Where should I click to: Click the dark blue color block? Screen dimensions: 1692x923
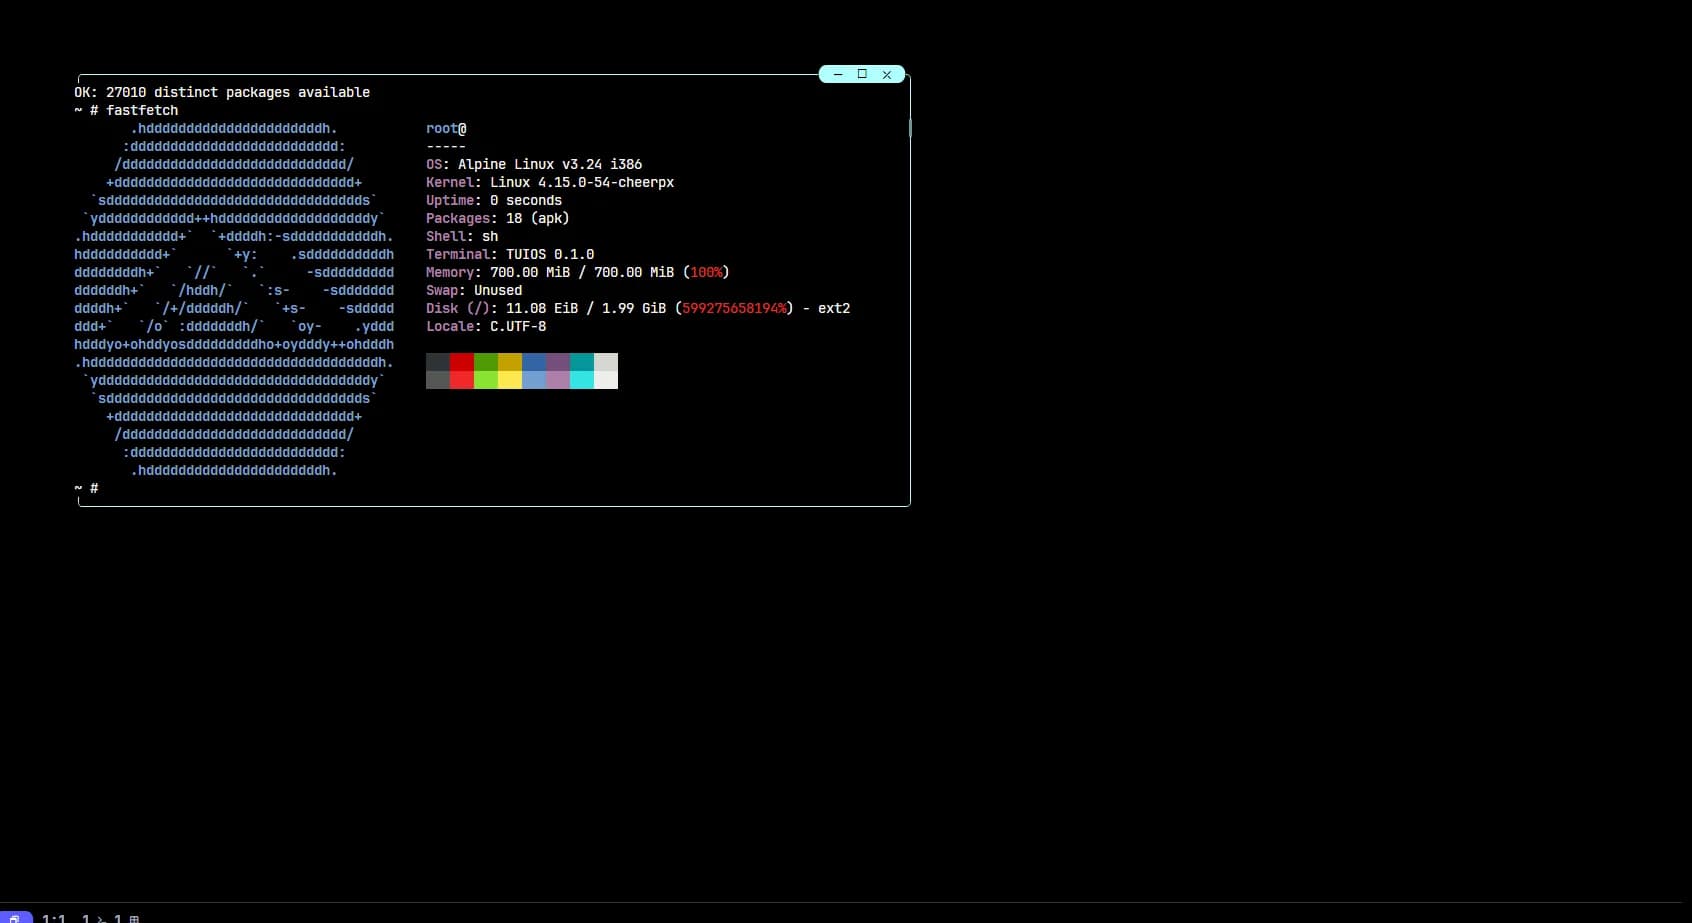[534, 362]
